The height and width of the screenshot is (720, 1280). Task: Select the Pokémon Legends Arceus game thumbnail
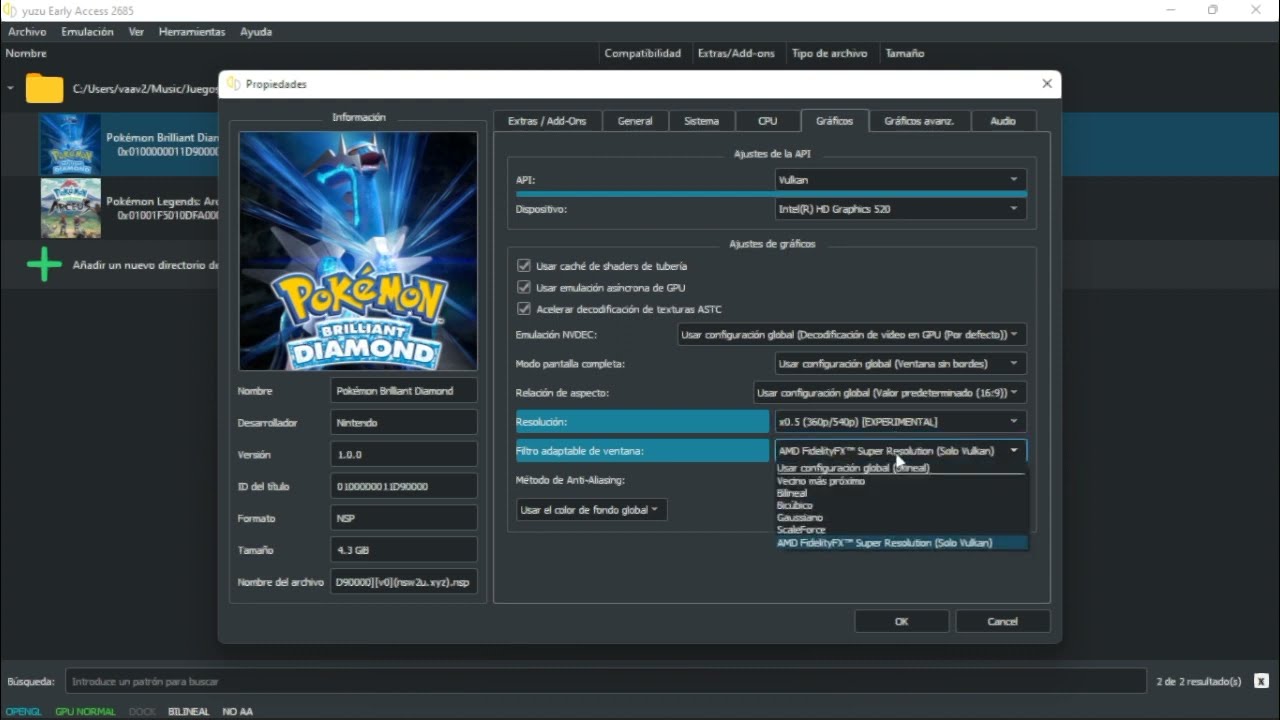pos(70,208)
